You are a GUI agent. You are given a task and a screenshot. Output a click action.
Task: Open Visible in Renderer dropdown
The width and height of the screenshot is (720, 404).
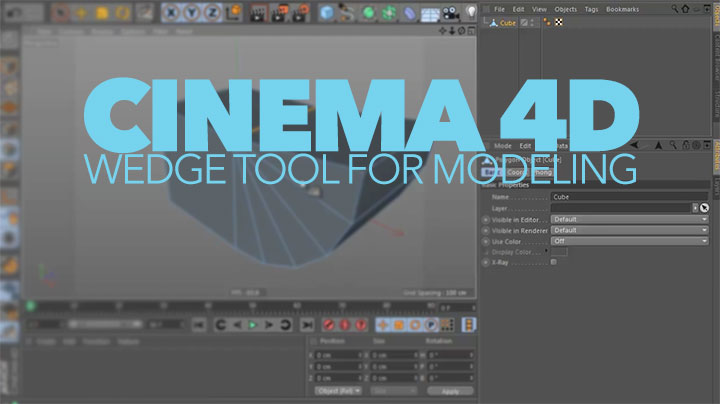(629, 230)
